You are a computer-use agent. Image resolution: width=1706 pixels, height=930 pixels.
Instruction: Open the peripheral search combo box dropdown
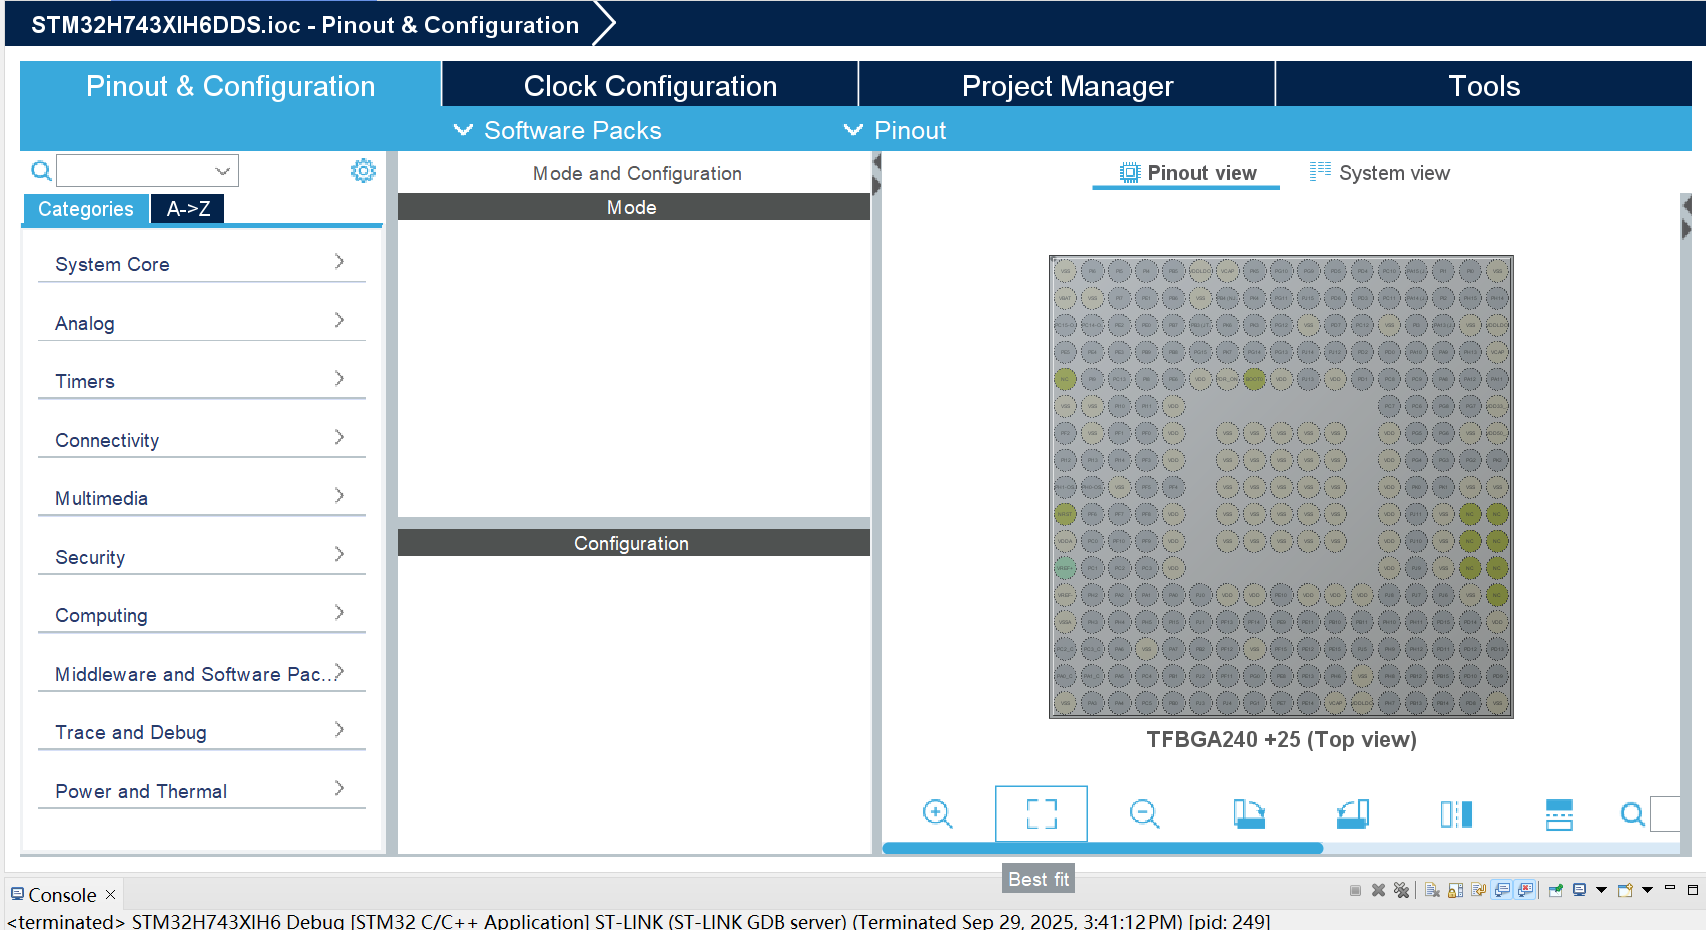click(223, 171)
